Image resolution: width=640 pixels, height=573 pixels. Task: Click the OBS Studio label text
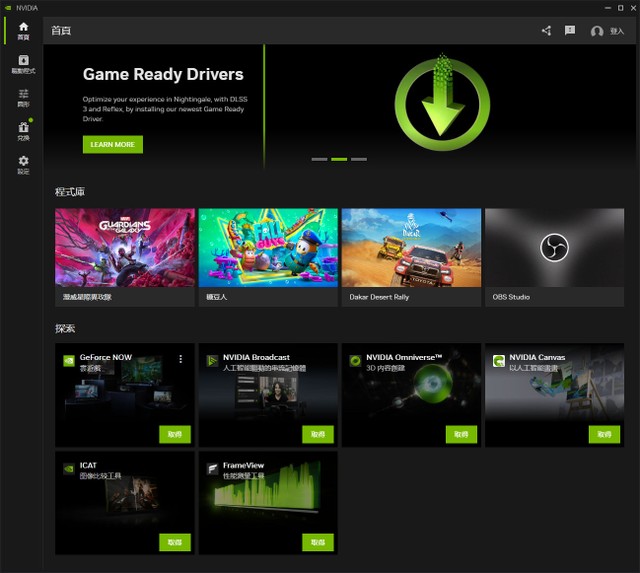[511, 297]
